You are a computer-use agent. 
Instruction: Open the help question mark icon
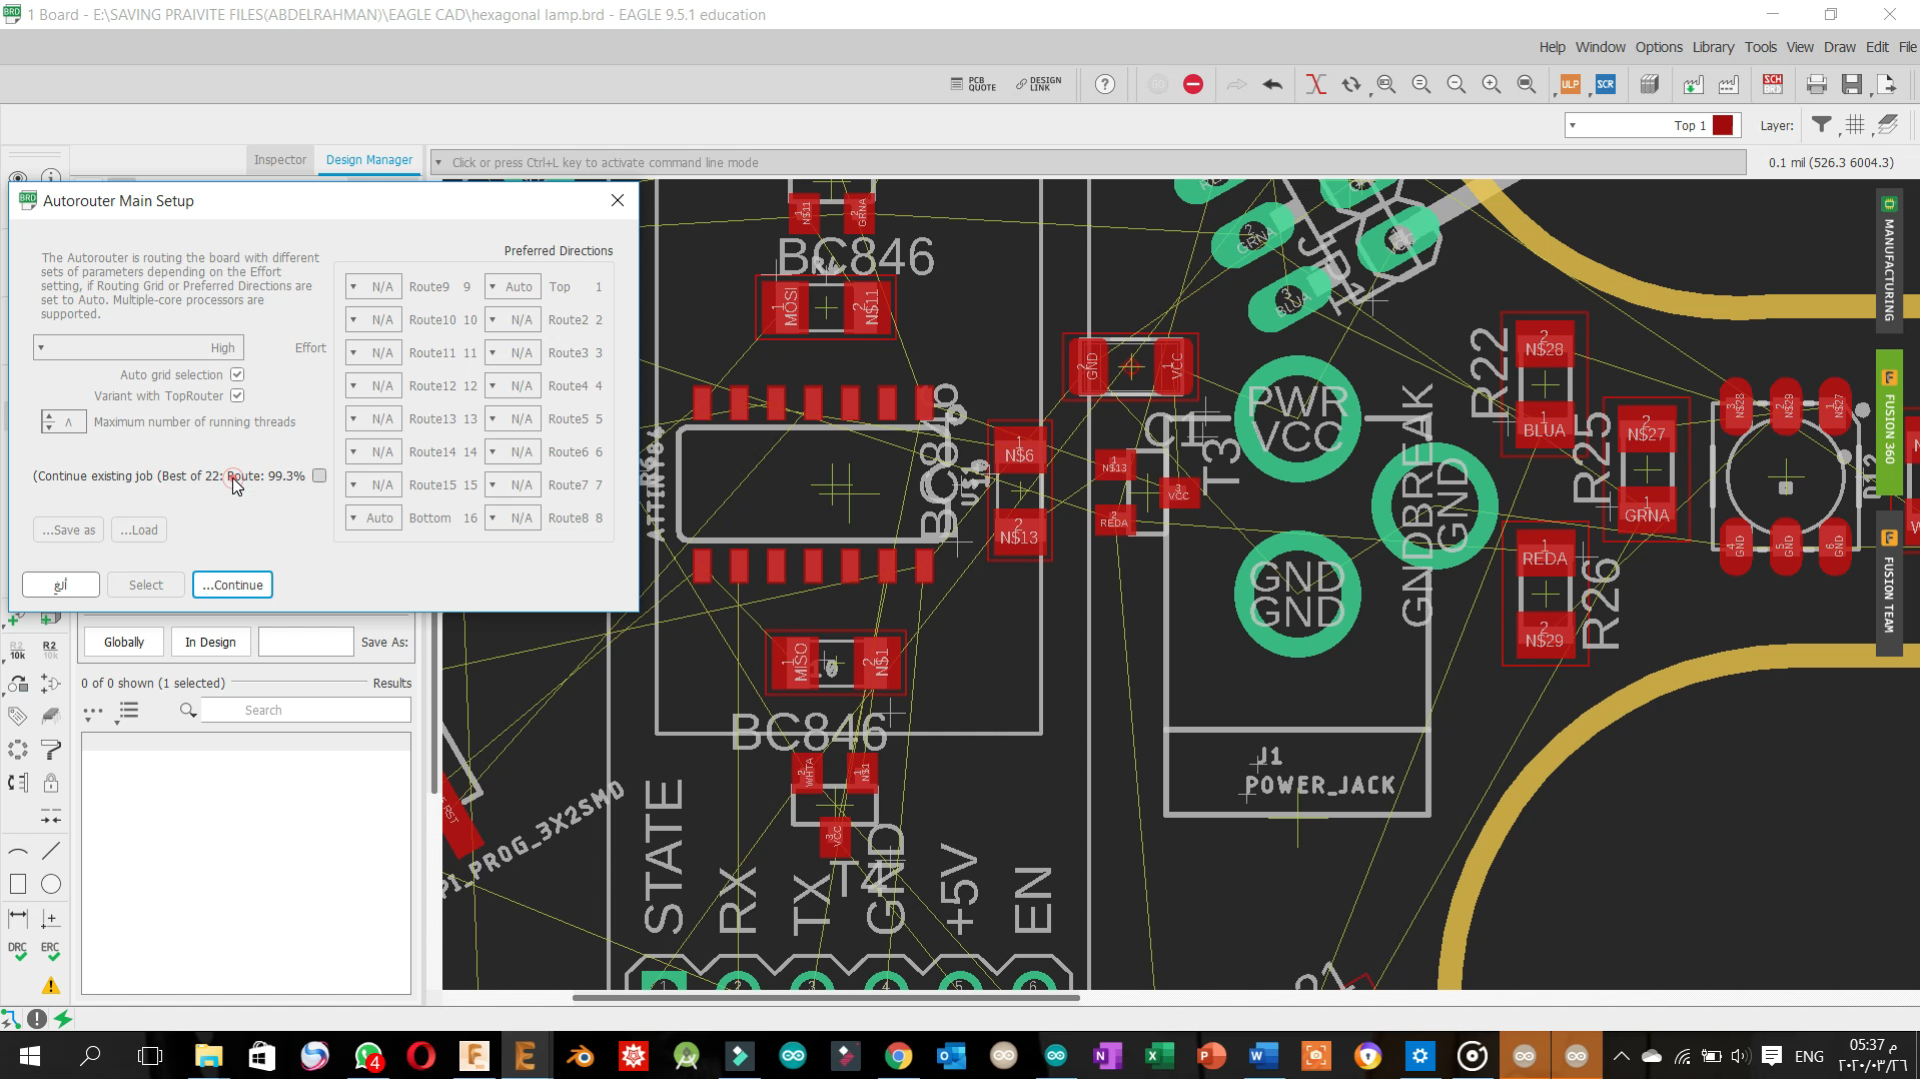coord(1105,84)
